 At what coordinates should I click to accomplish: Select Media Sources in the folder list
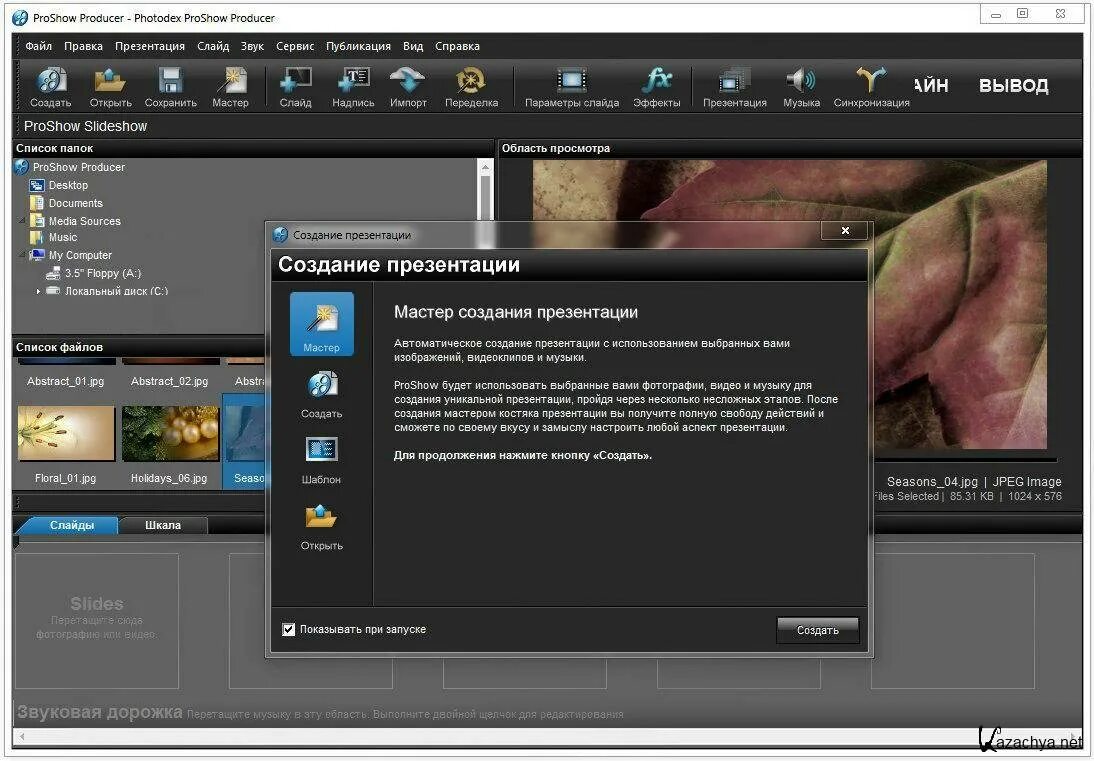[x=84, y=221]
